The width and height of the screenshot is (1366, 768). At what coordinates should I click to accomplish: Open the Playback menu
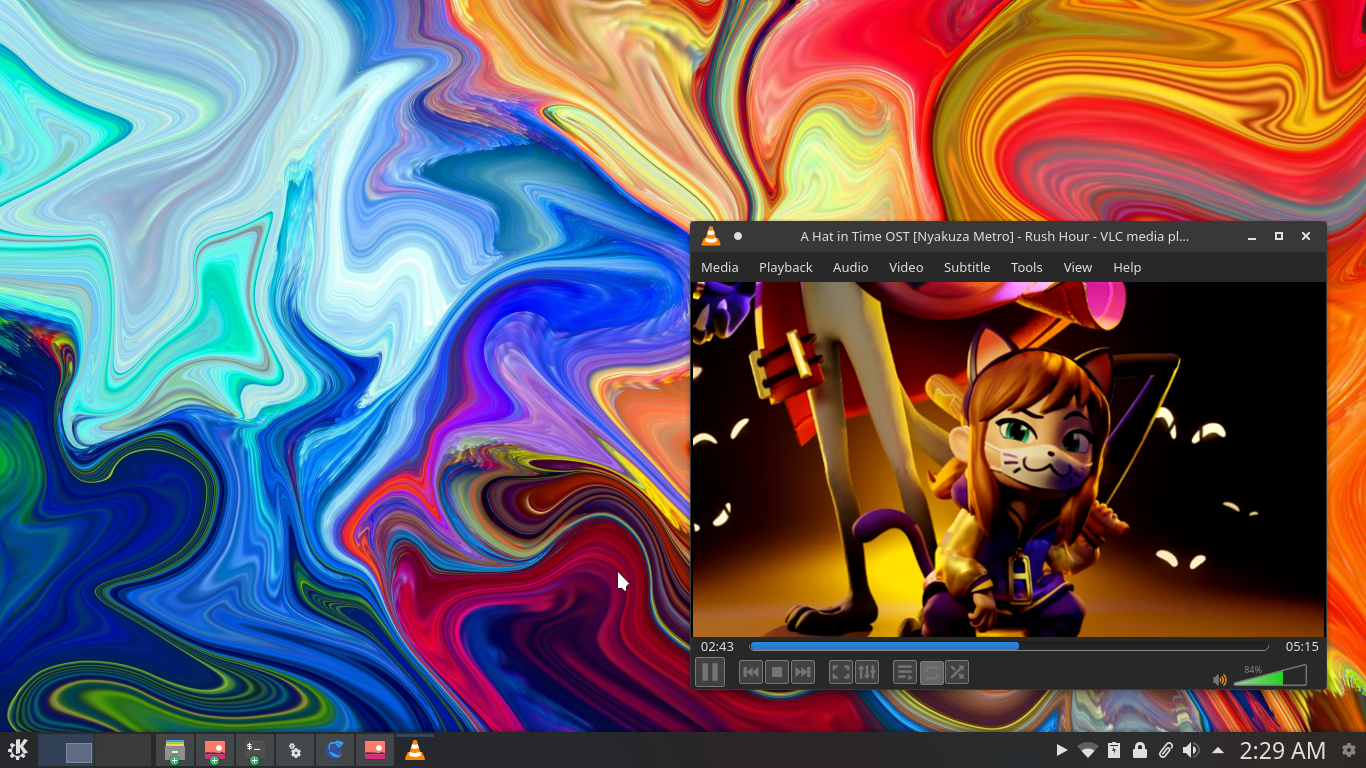click(786, 267)
